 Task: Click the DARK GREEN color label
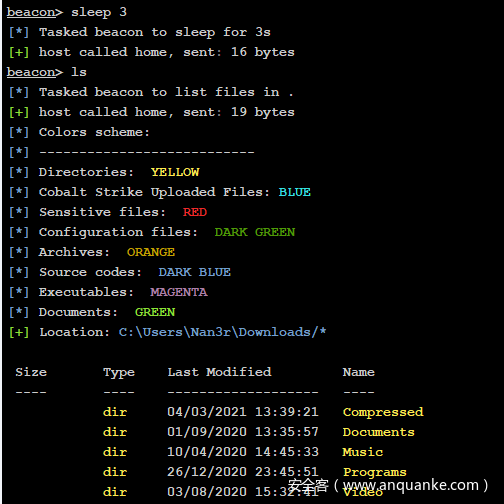(255, 232)
